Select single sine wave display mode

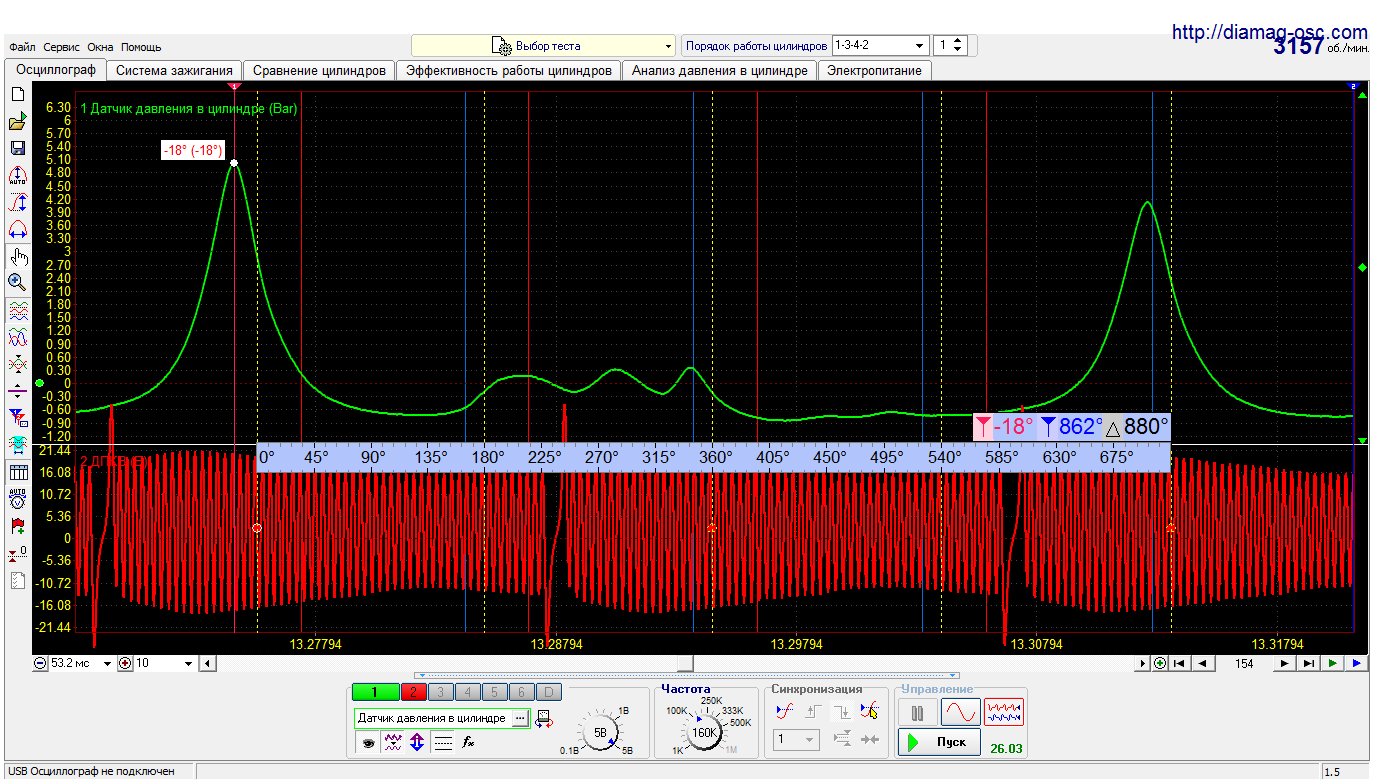(x=960, y=712)
